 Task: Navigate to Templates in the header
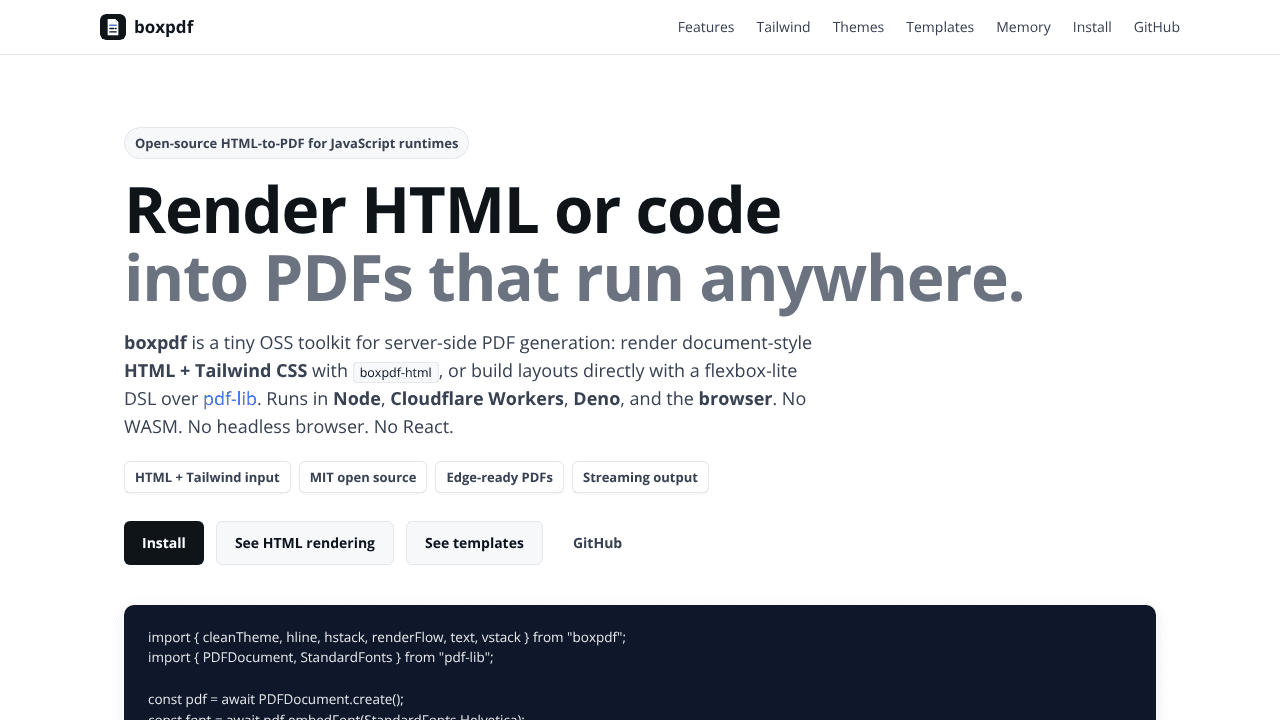pyautogui.click(x=940, y=27)
